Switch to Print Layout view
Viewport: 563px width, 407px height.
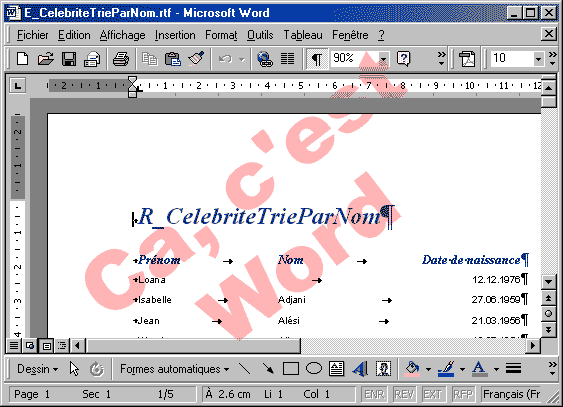pyautogui.click(x=46, y=346)
